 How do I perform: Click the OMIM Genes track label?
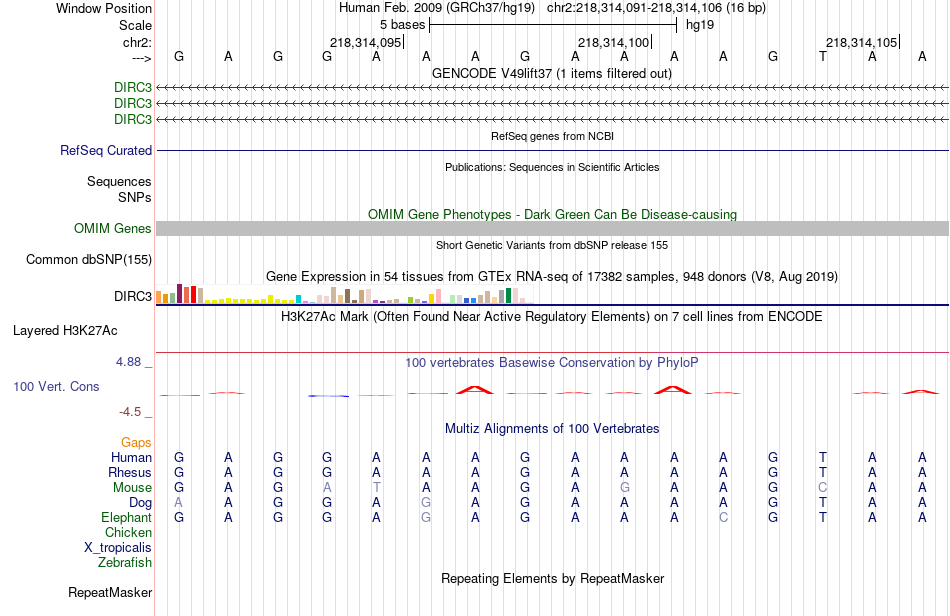pyautogui.click(x=113, y=228)
